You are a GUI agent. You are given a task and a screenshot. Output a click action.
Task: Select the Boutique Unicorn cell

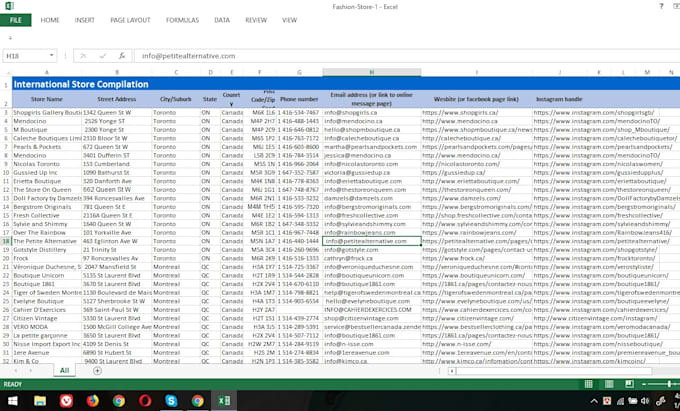(47, 275)
